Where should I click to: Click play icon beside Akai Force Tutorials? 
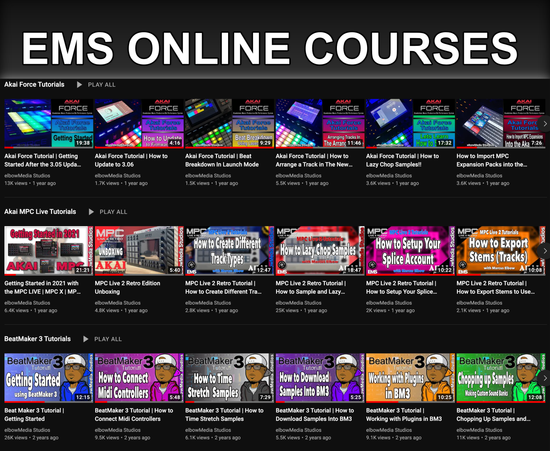pos(79,85)
